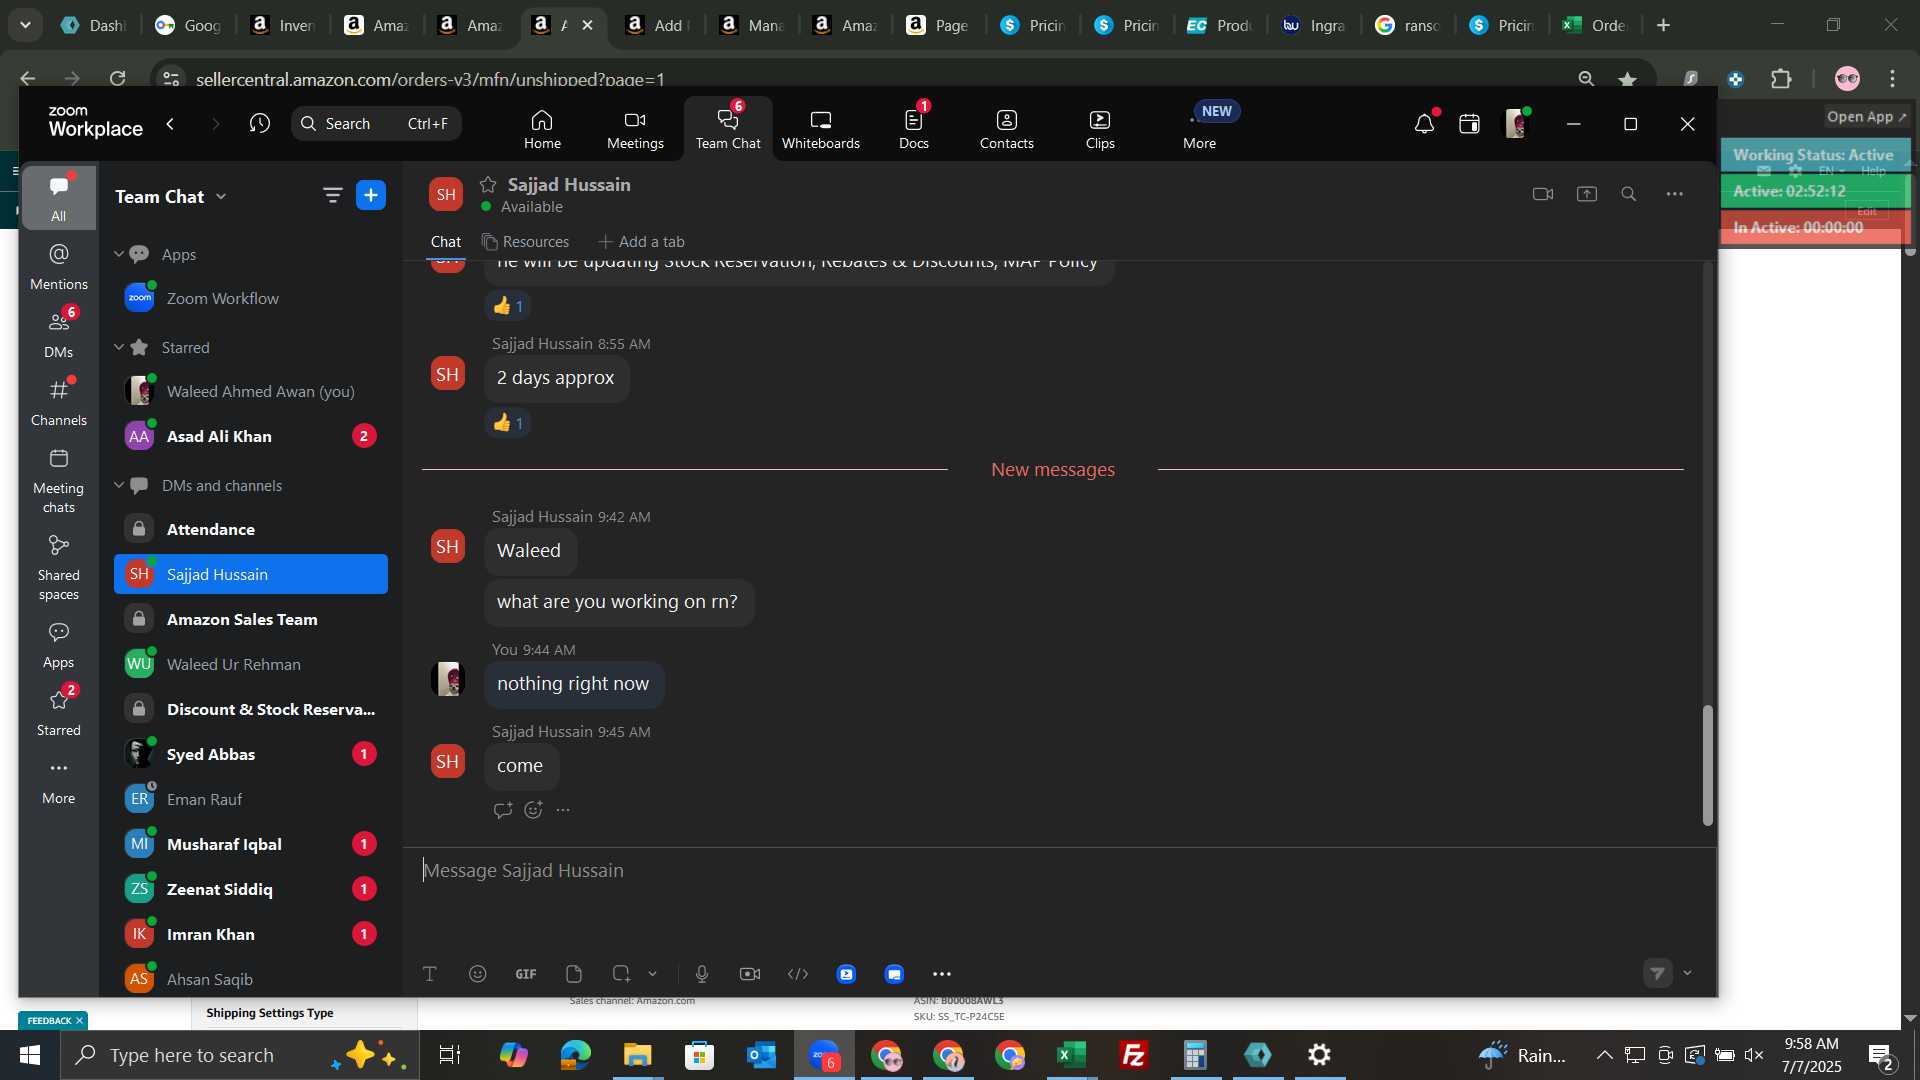1920x1080 pixels.
Task: Add a reaction to 'come' message
Action: click(x=534, y=810)
